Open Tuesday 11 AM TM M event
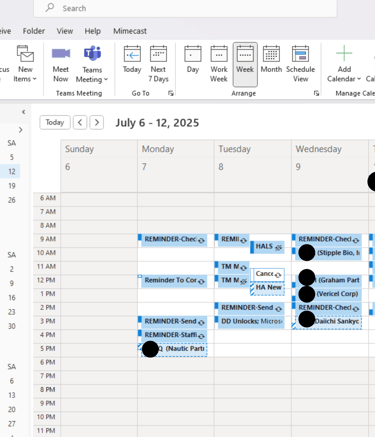 click(232, 267)
